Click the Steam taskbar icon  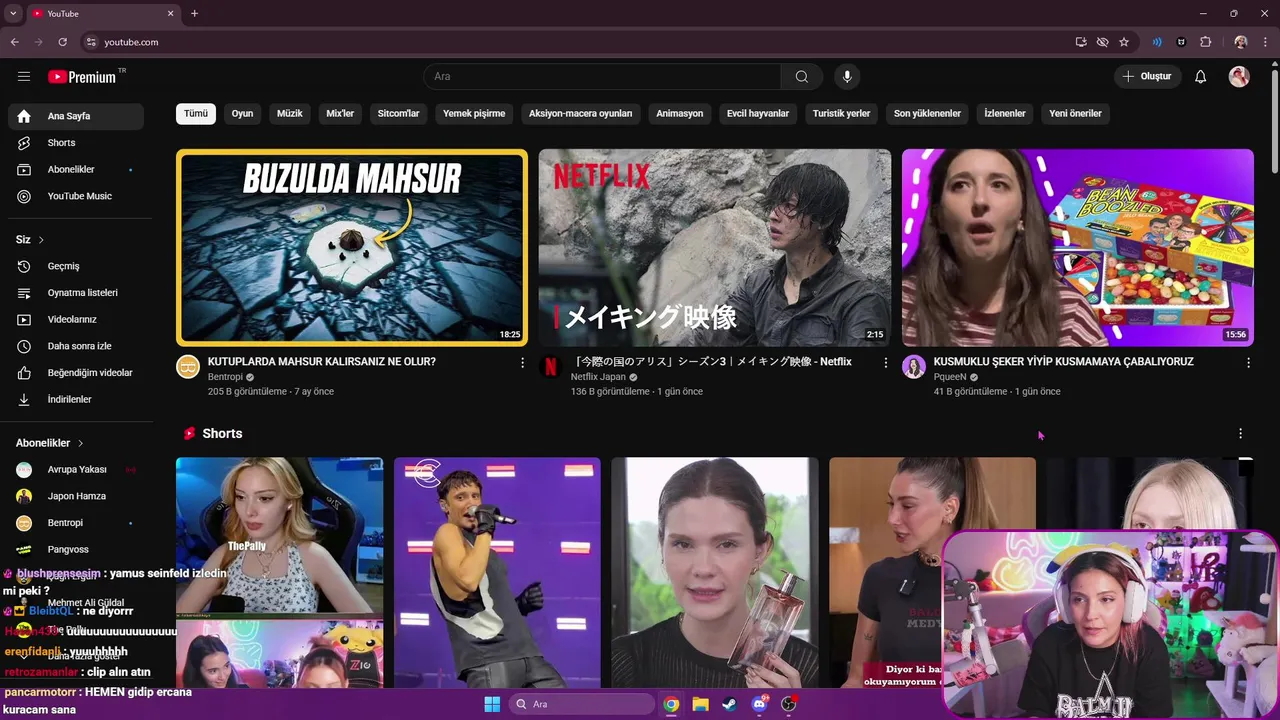coord(729,704)
